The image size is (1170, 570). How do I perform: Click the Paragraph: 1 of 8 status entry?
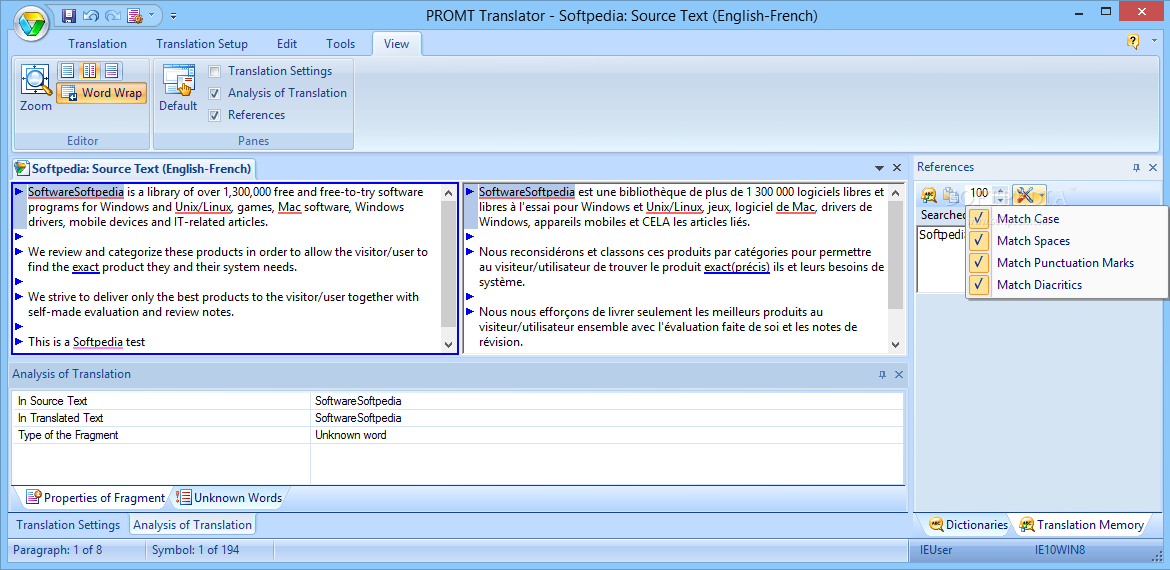click(57, 551)
